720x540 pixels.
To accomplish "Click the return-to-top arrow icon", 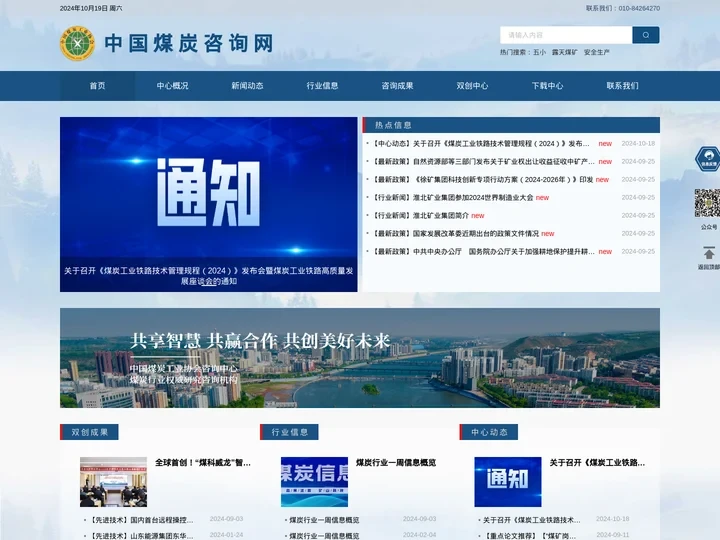I will coord(709,253).
